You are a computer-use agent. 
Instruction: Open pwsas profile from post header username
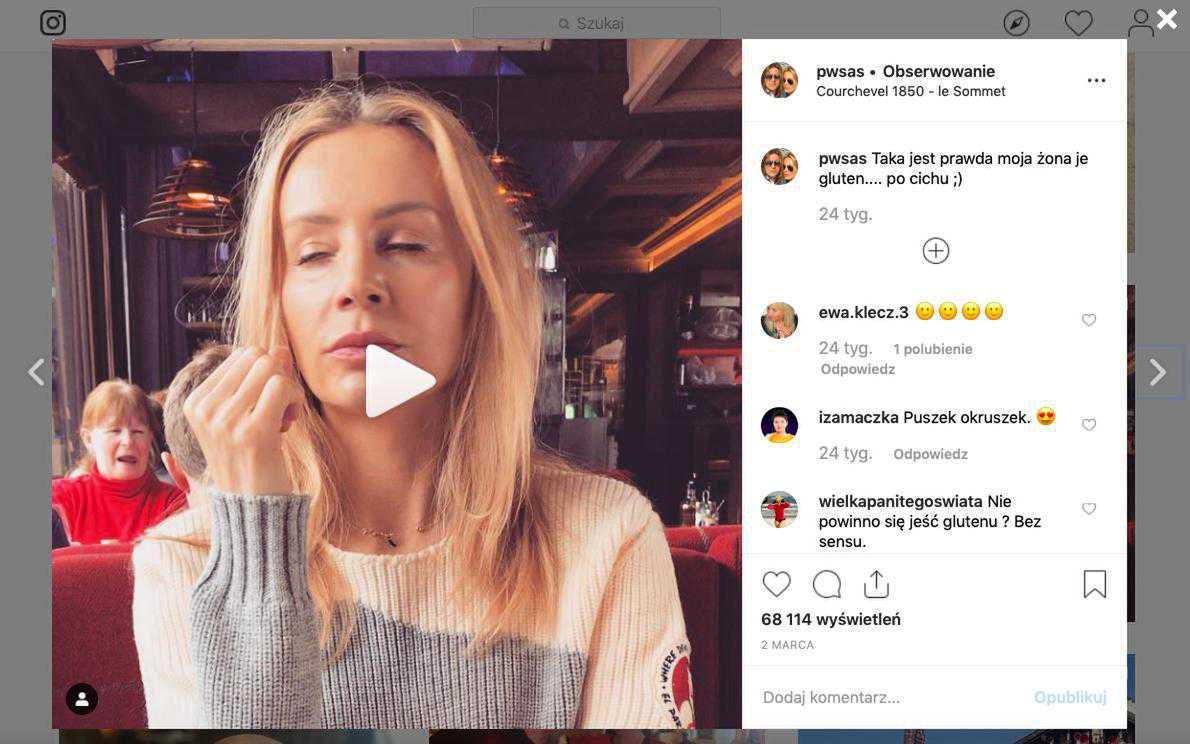840,71
